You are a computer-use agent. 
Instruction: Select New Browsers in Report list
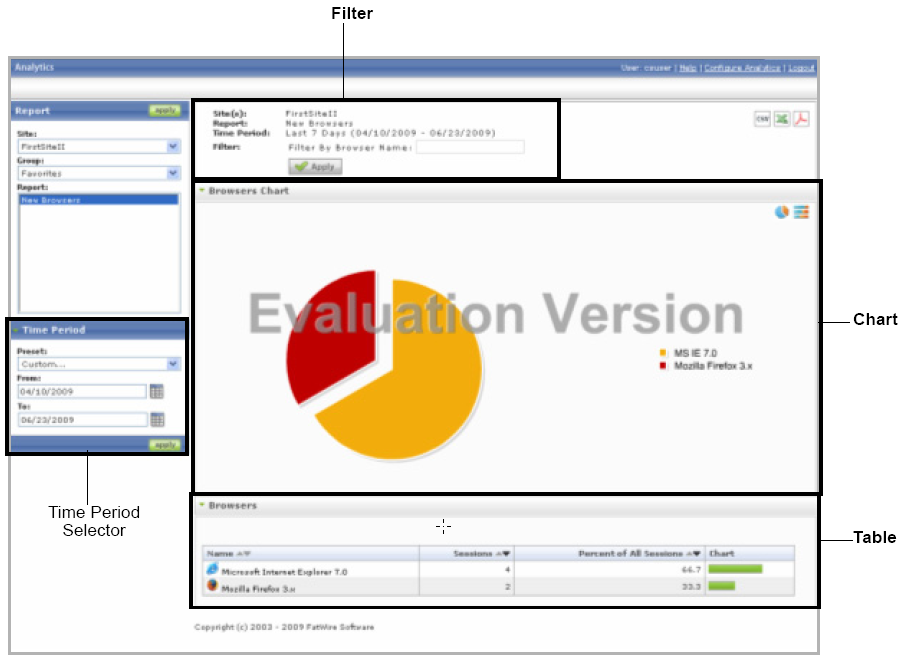99,200
